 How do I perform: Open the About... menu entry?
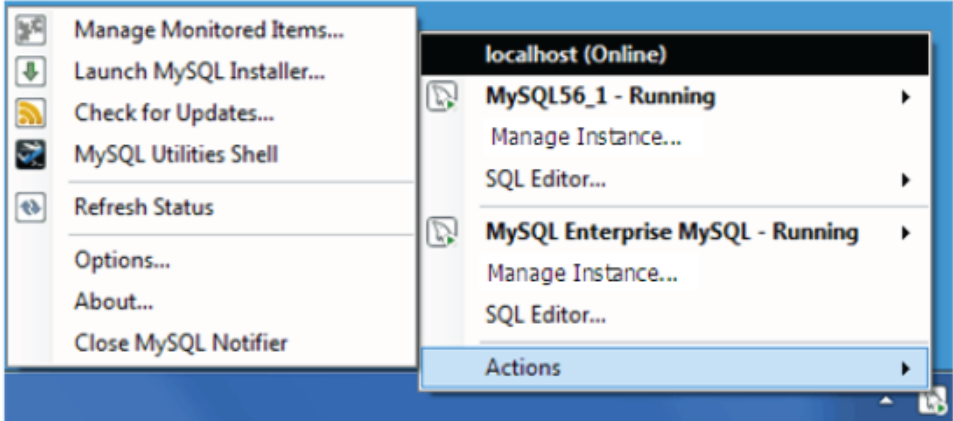114,302
